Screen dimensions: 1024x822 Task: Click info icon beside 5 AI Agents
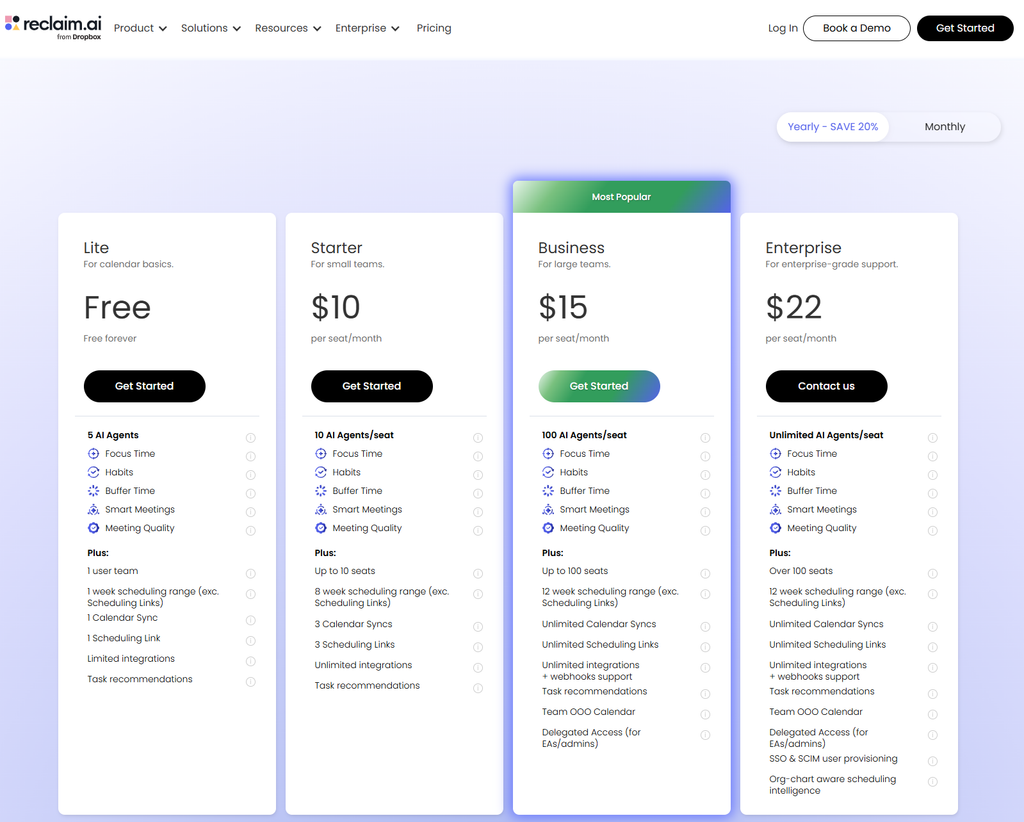click(x=251, y=437)
